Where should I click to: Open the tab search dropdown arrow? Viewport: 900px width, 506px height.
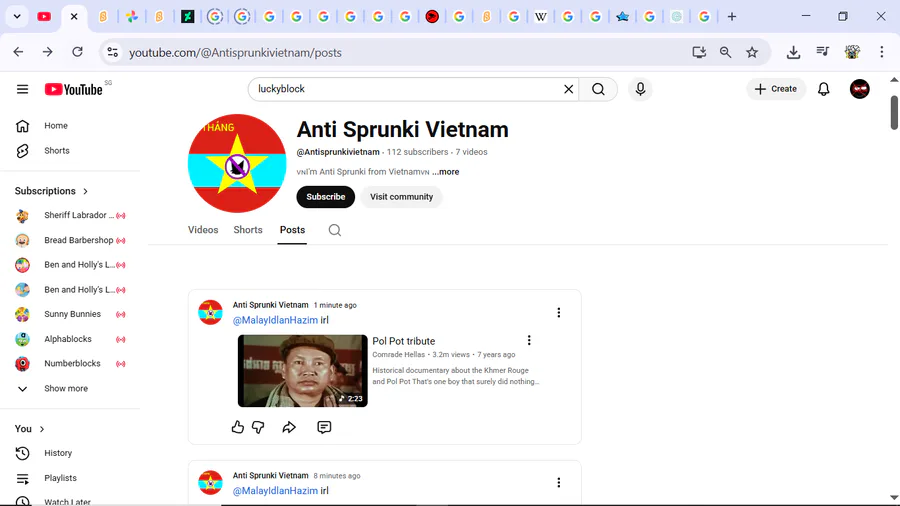pos(17,17)
